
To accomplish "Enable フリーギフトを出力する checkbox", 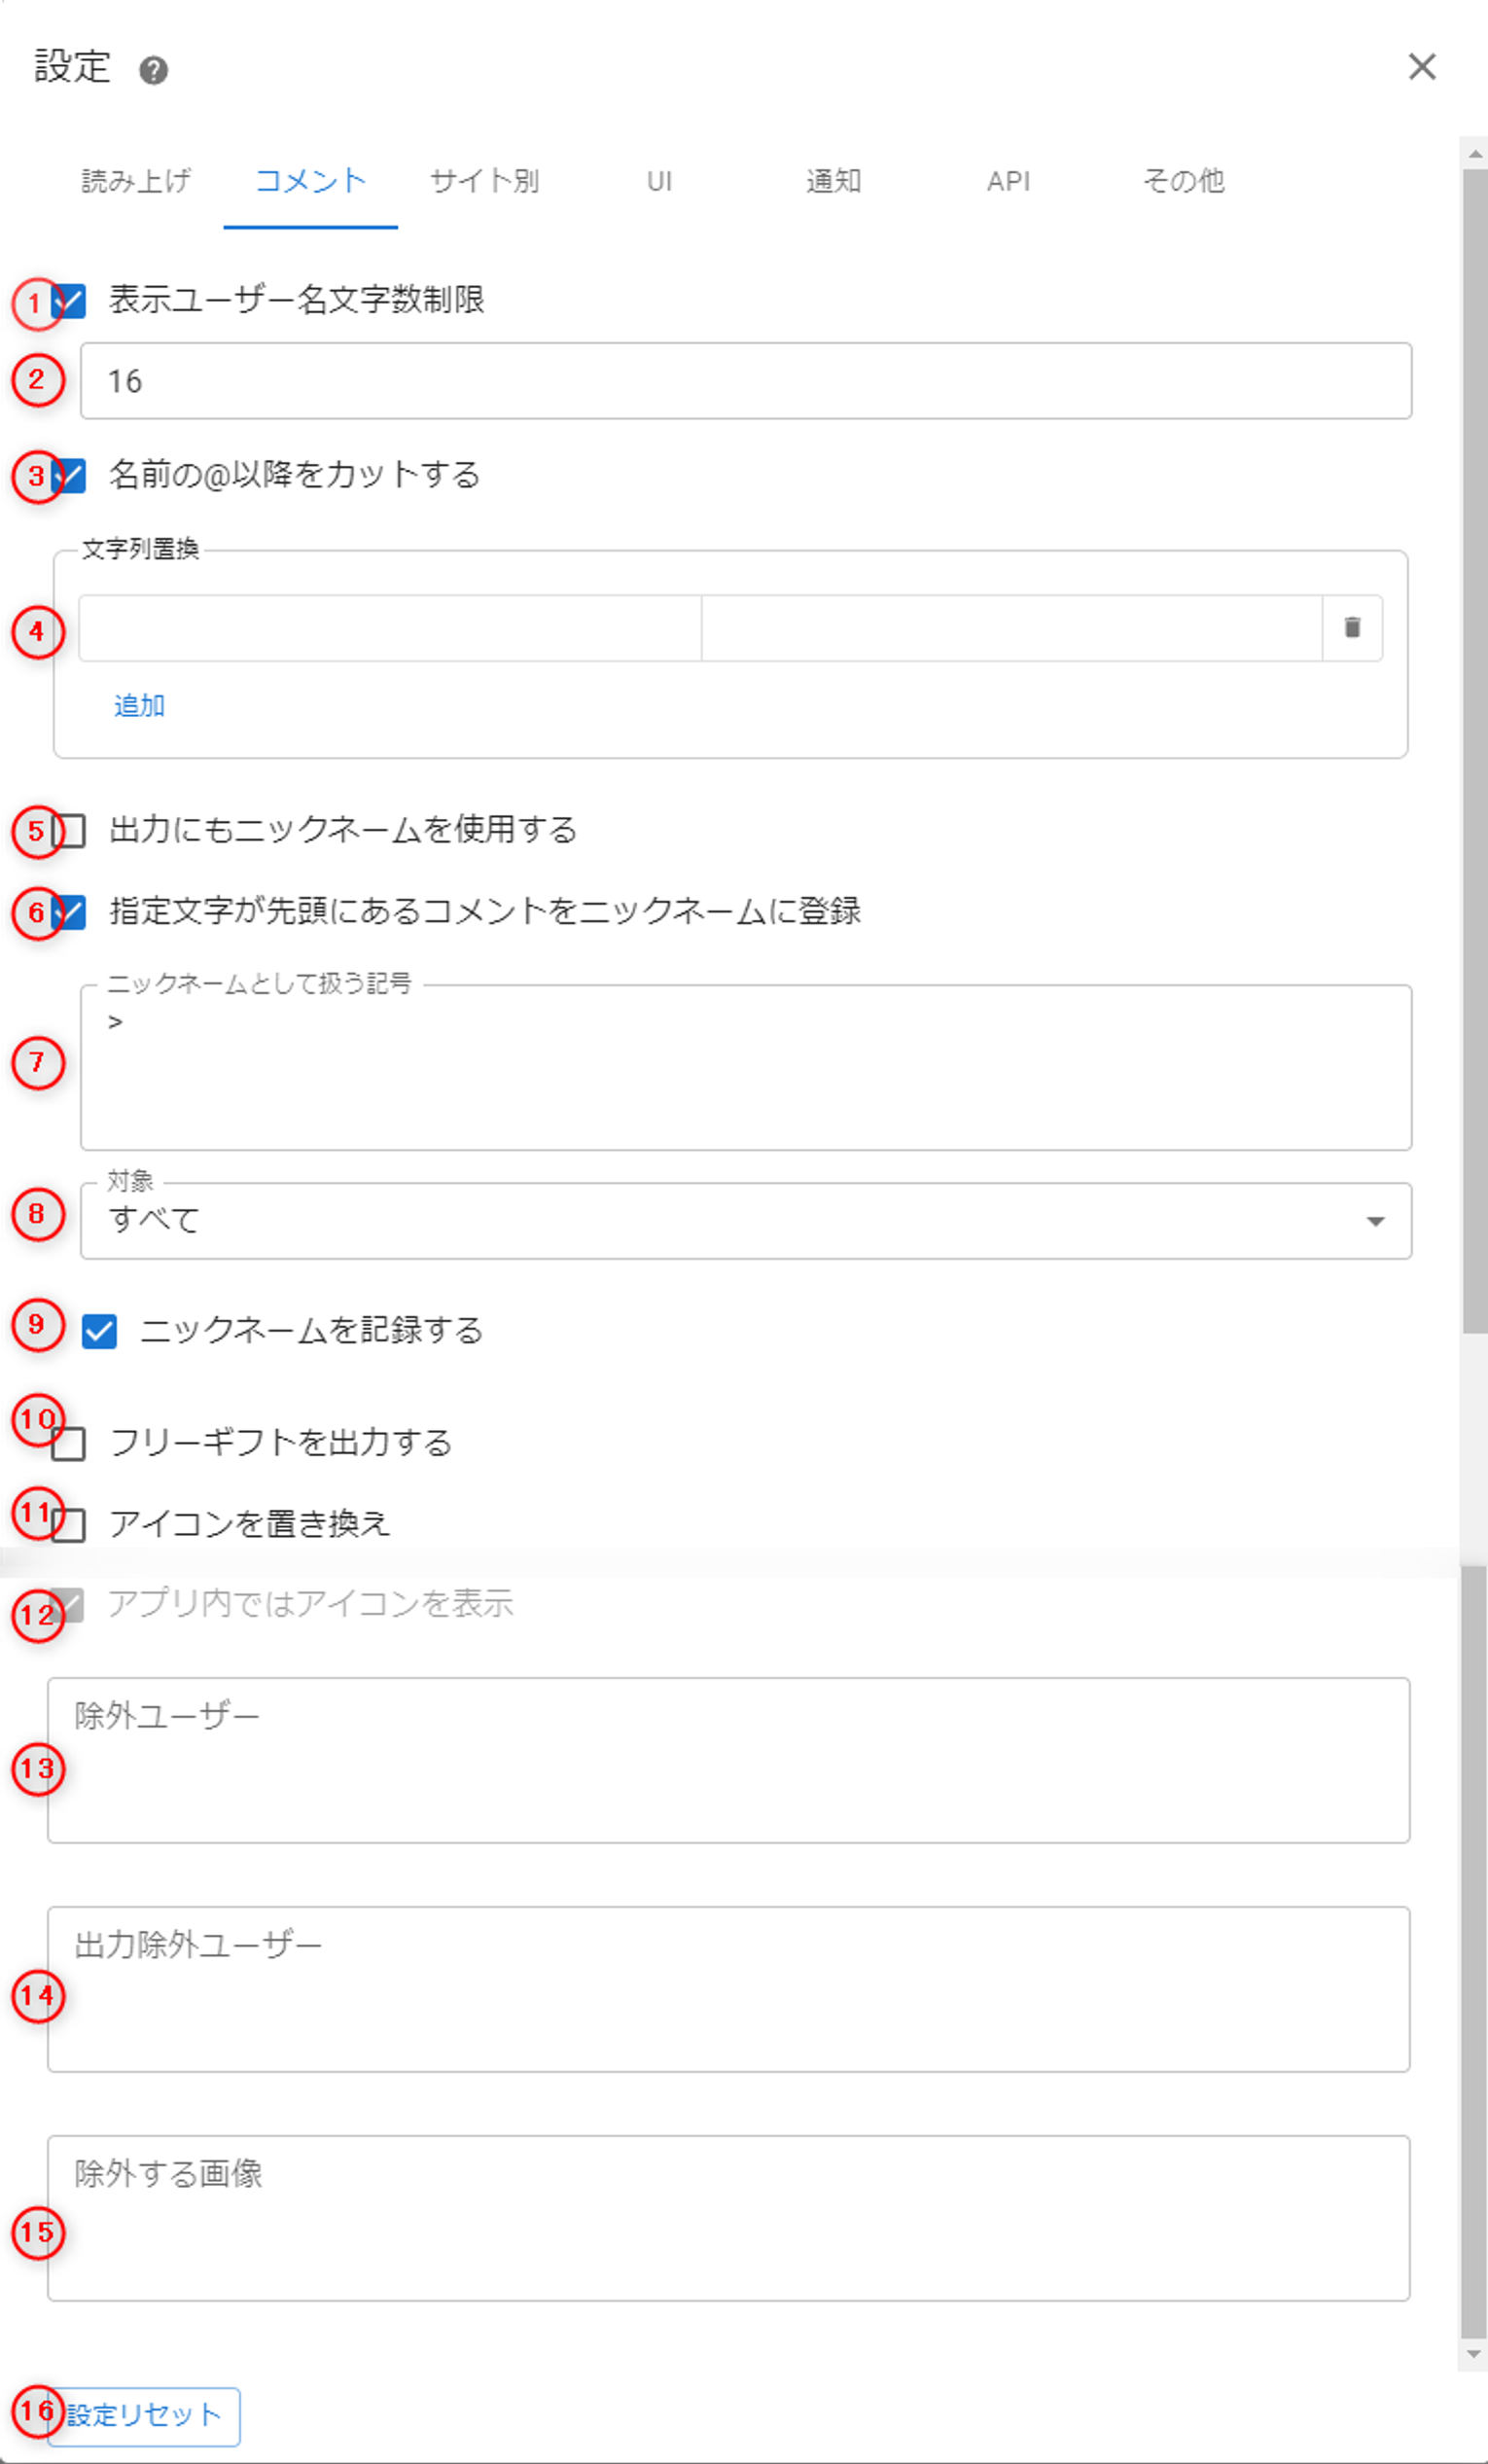I will [x=68, y=1444].
